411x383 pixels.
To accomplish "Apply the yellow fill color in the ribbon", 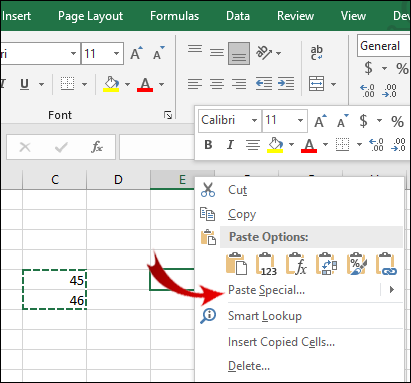I will (111, 84).
